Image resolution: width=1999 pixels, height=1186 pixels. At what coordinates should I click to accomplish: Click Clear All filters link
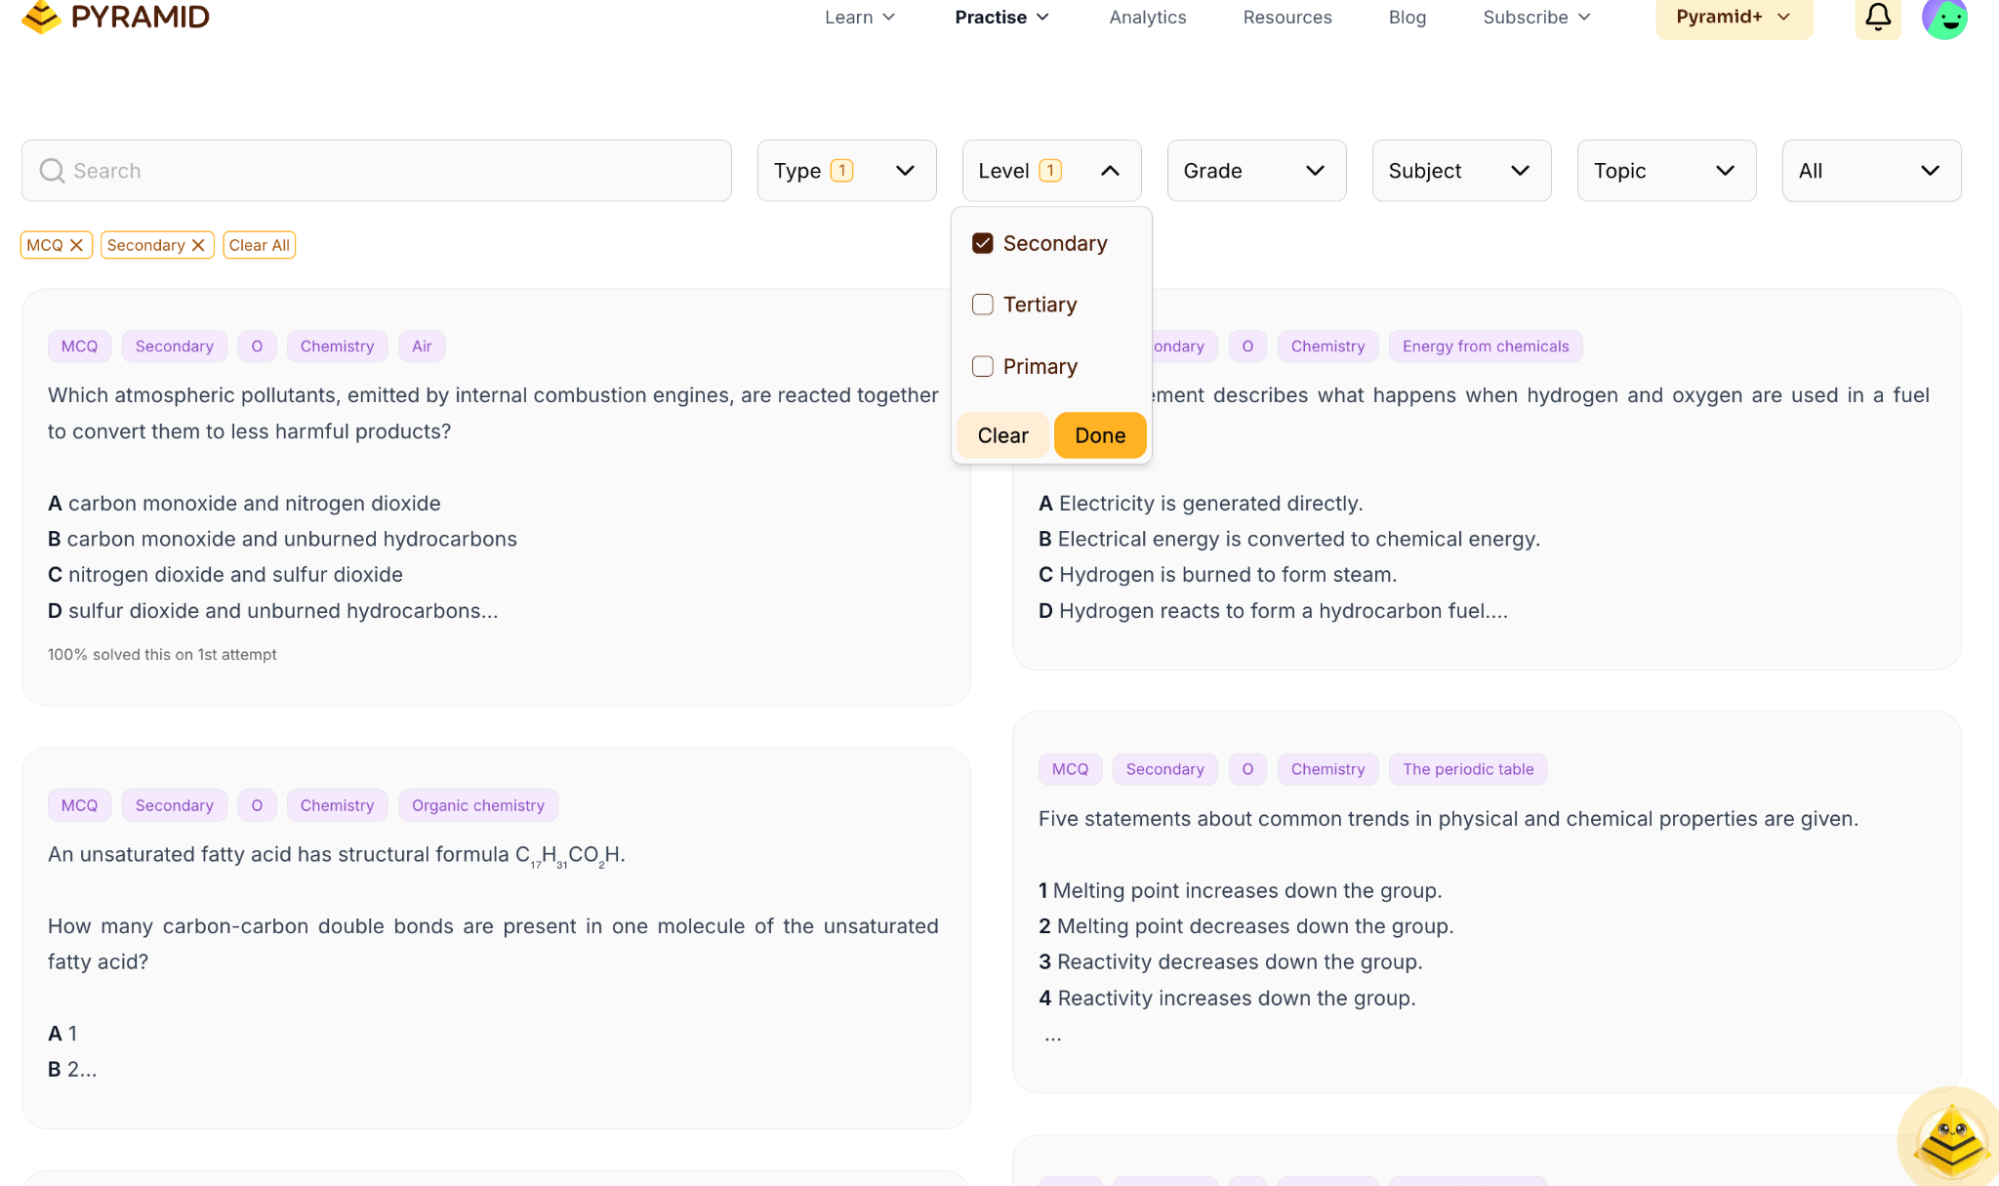coord(259,245)
